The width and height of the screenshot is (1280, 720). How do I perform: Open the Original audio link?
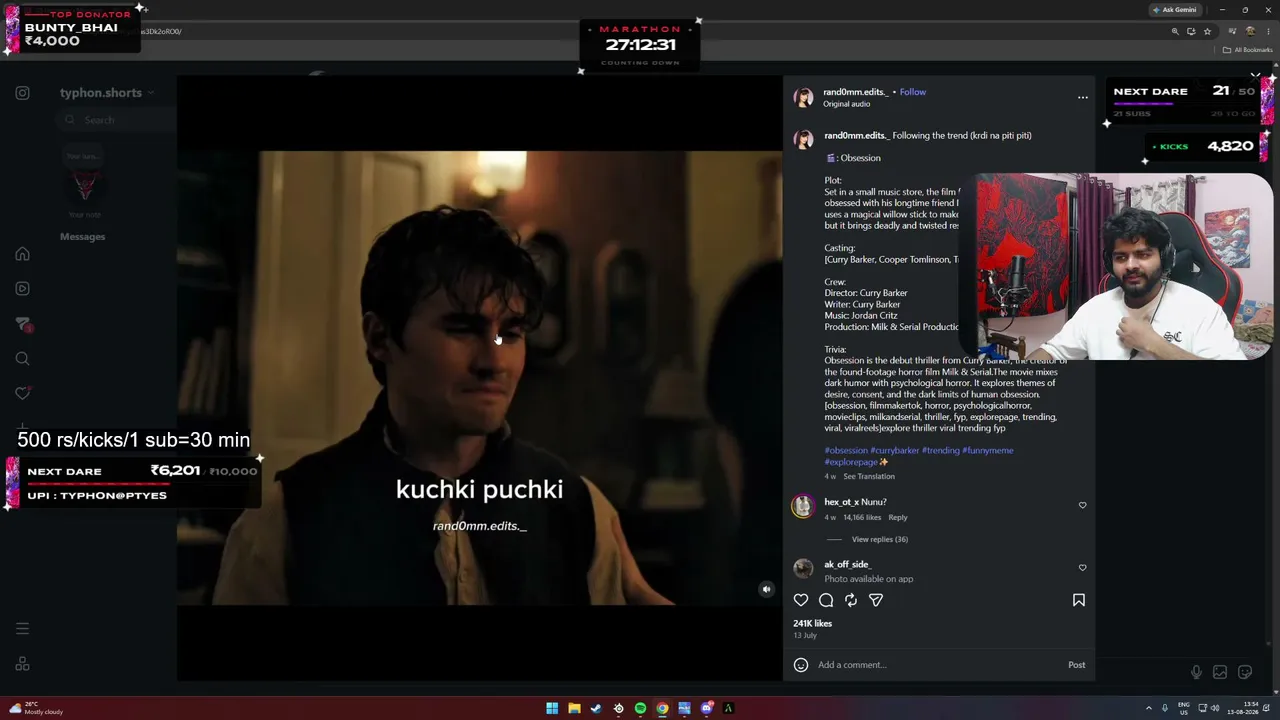click(x=847, y=104)
